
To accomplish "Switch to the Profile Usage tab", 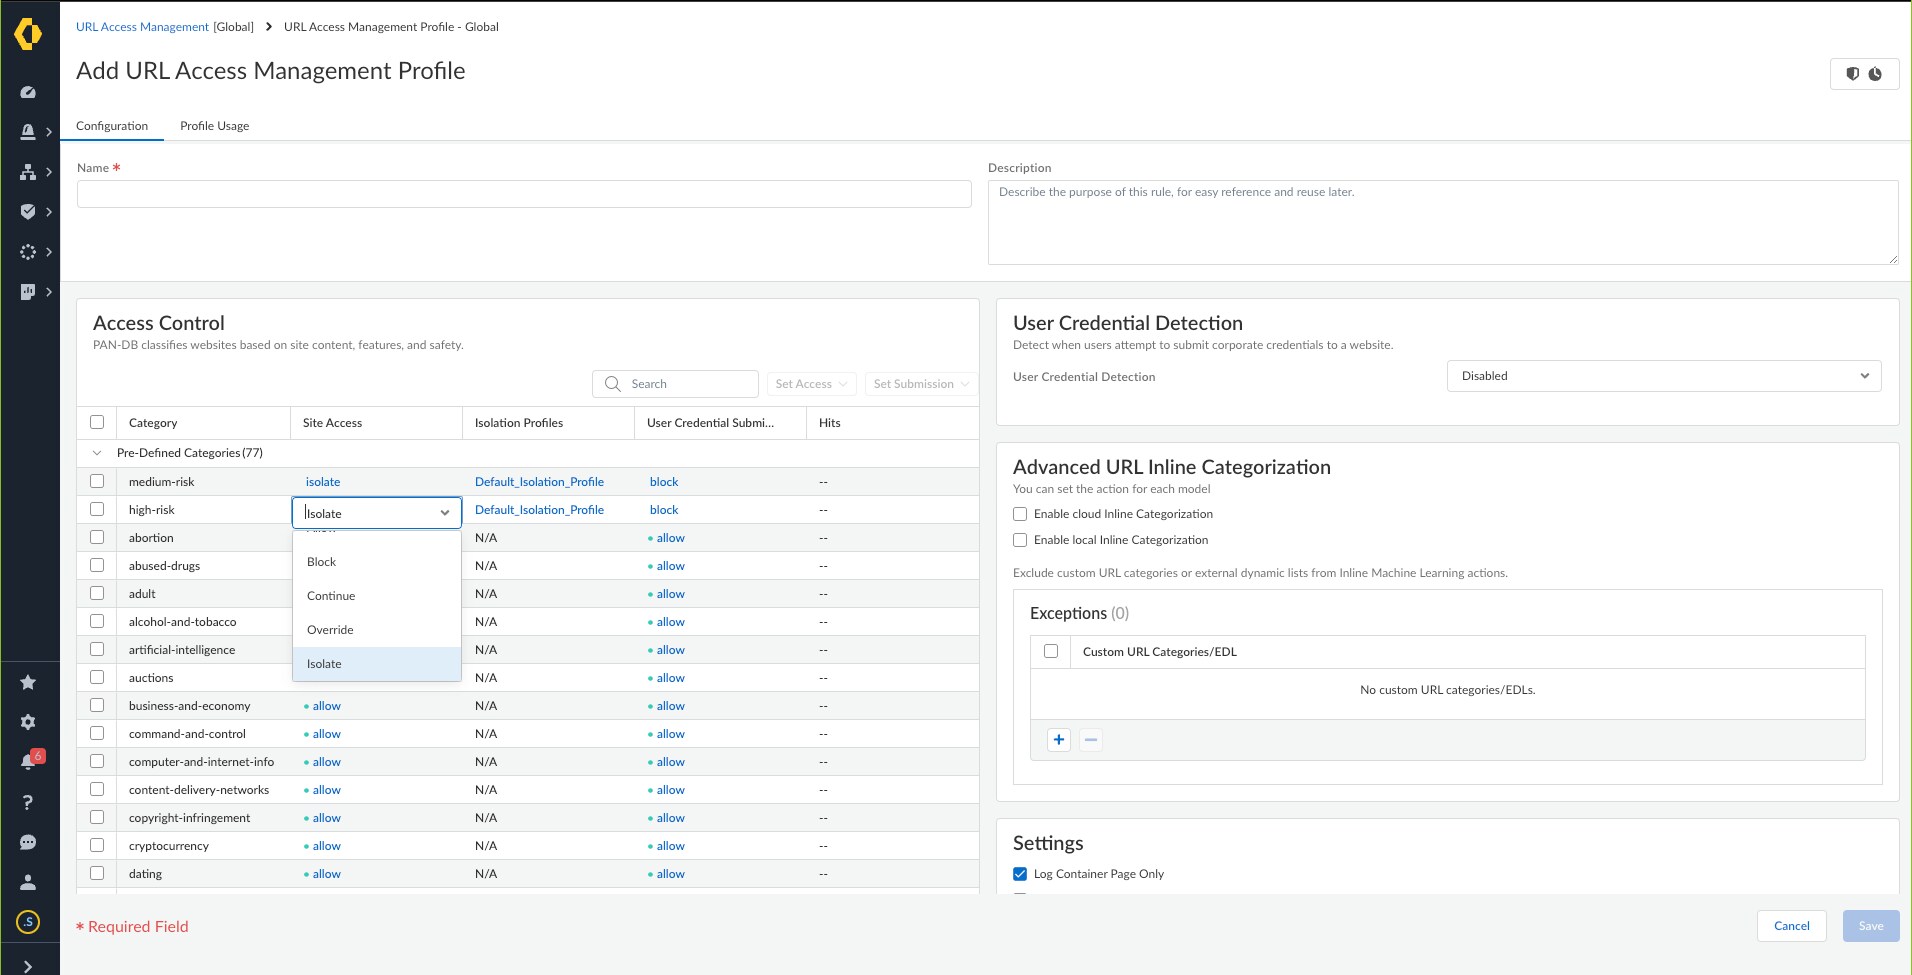I will pyautogui.click(x=214, y=125).
